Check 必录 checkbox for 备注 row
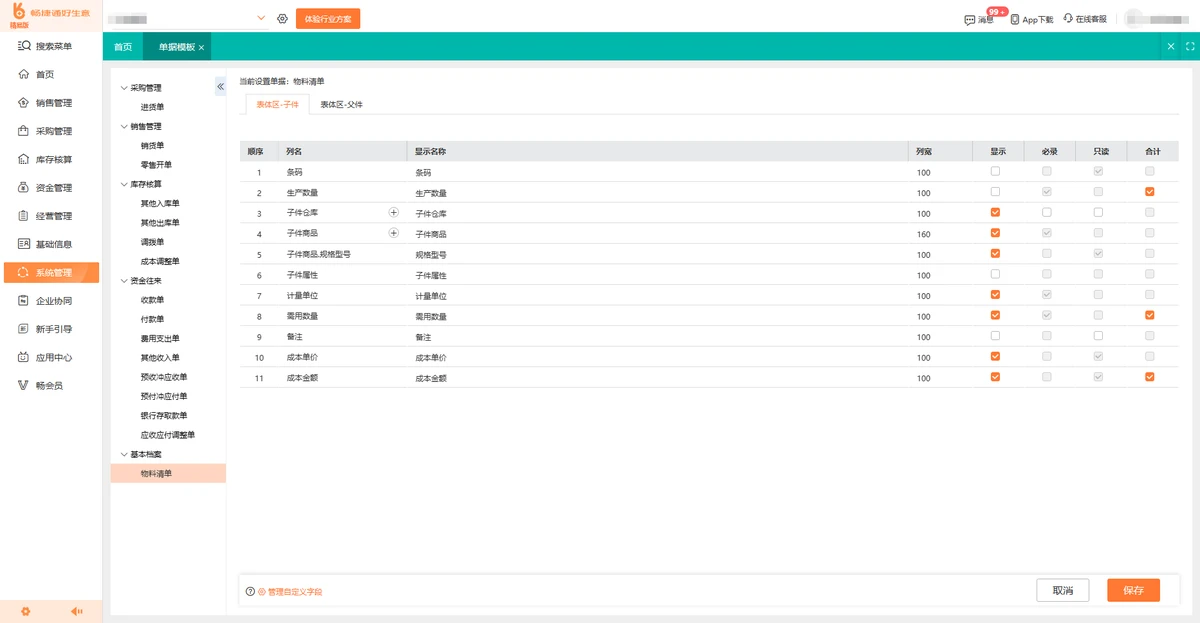1200x623 pixels. point(1047,336)
